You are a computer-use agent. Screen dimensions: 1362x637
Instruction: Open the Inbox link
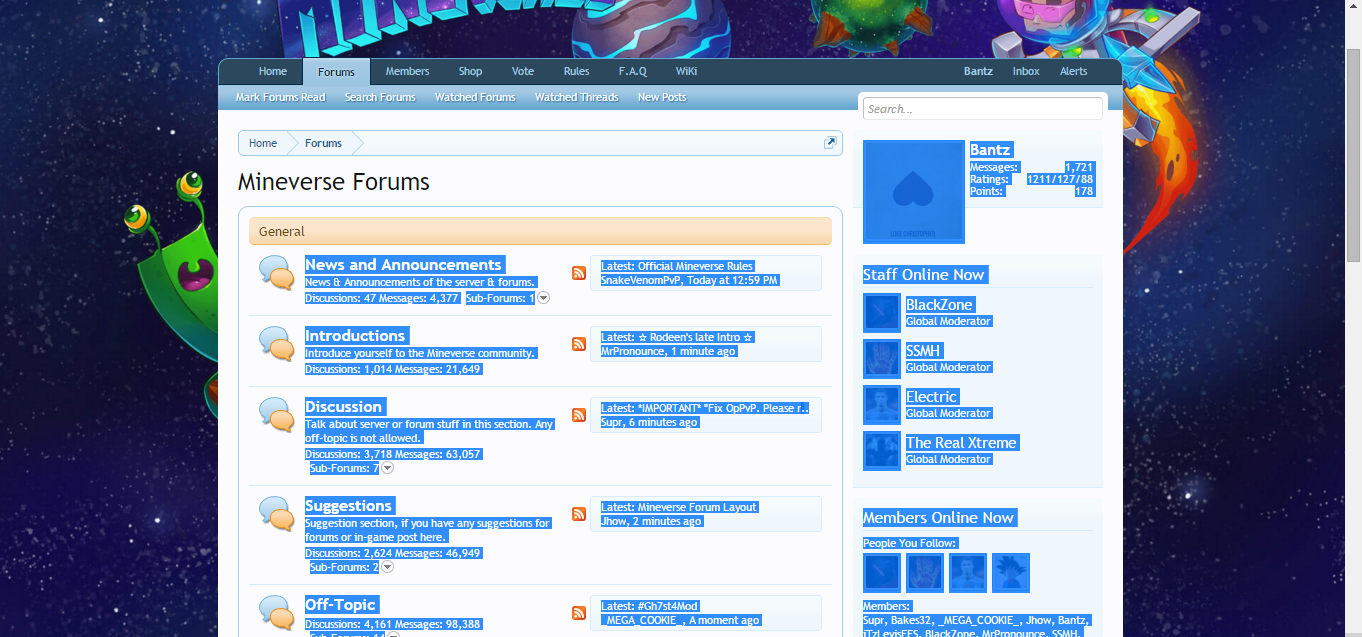click(1026, 71)
